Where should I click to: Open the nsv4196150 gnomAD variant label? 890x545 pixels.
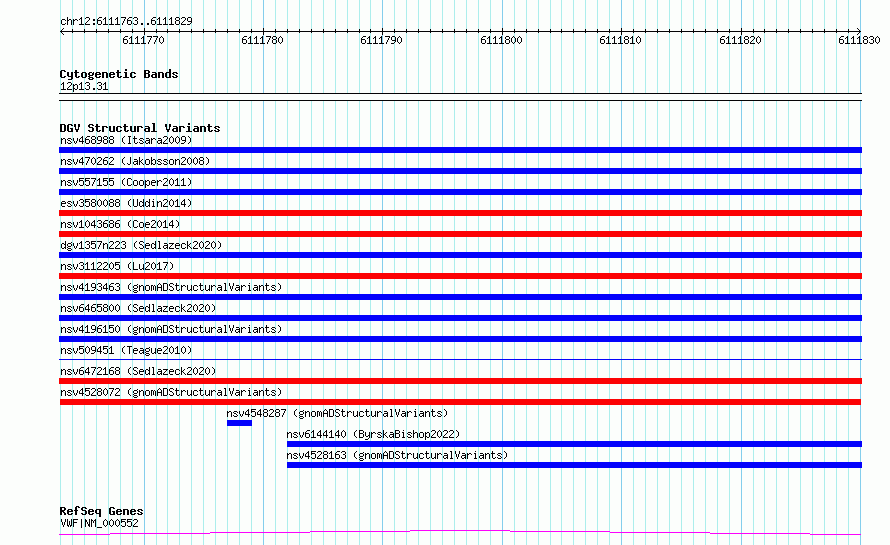pyautogui.click(x=171, y=329)
